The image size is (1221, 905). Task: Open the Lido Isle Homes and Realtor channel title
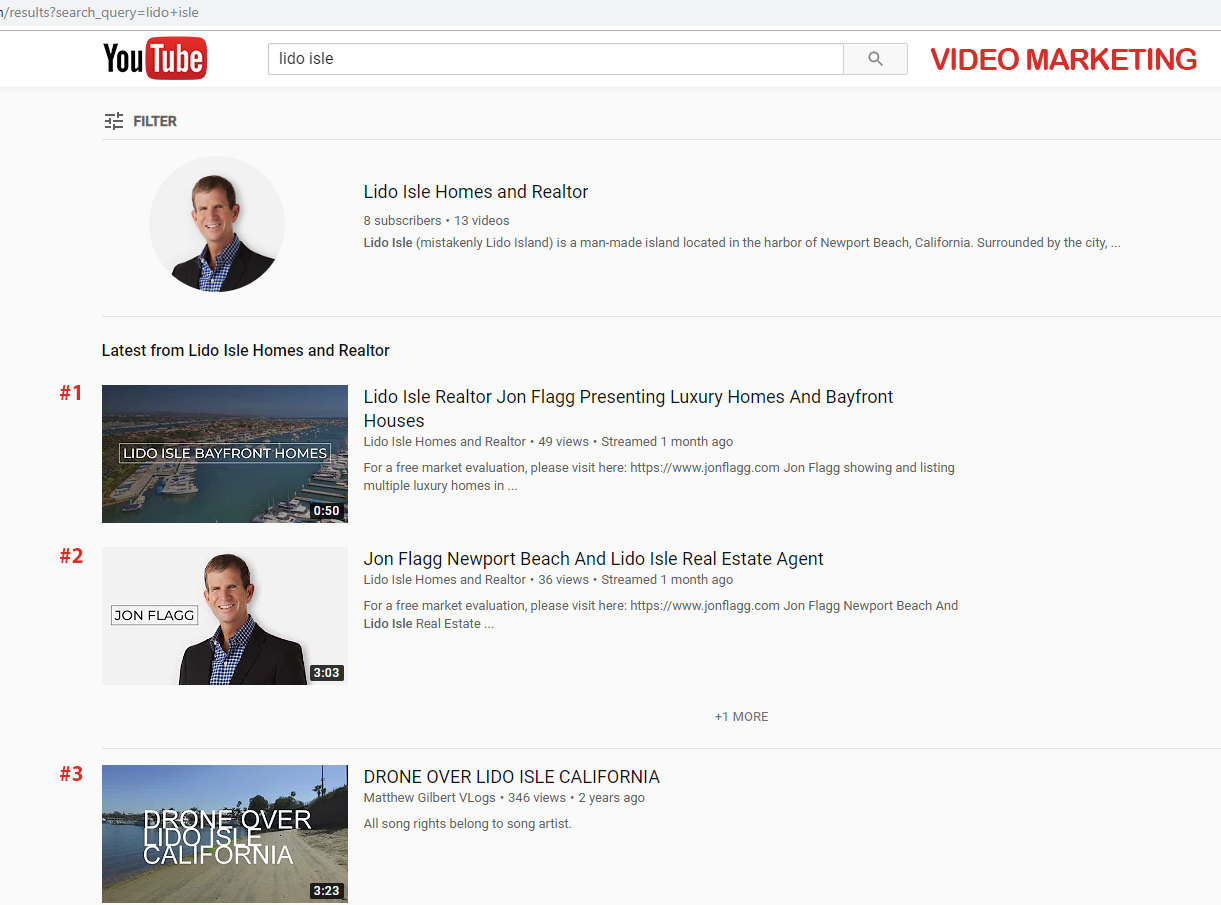point(475,192)
